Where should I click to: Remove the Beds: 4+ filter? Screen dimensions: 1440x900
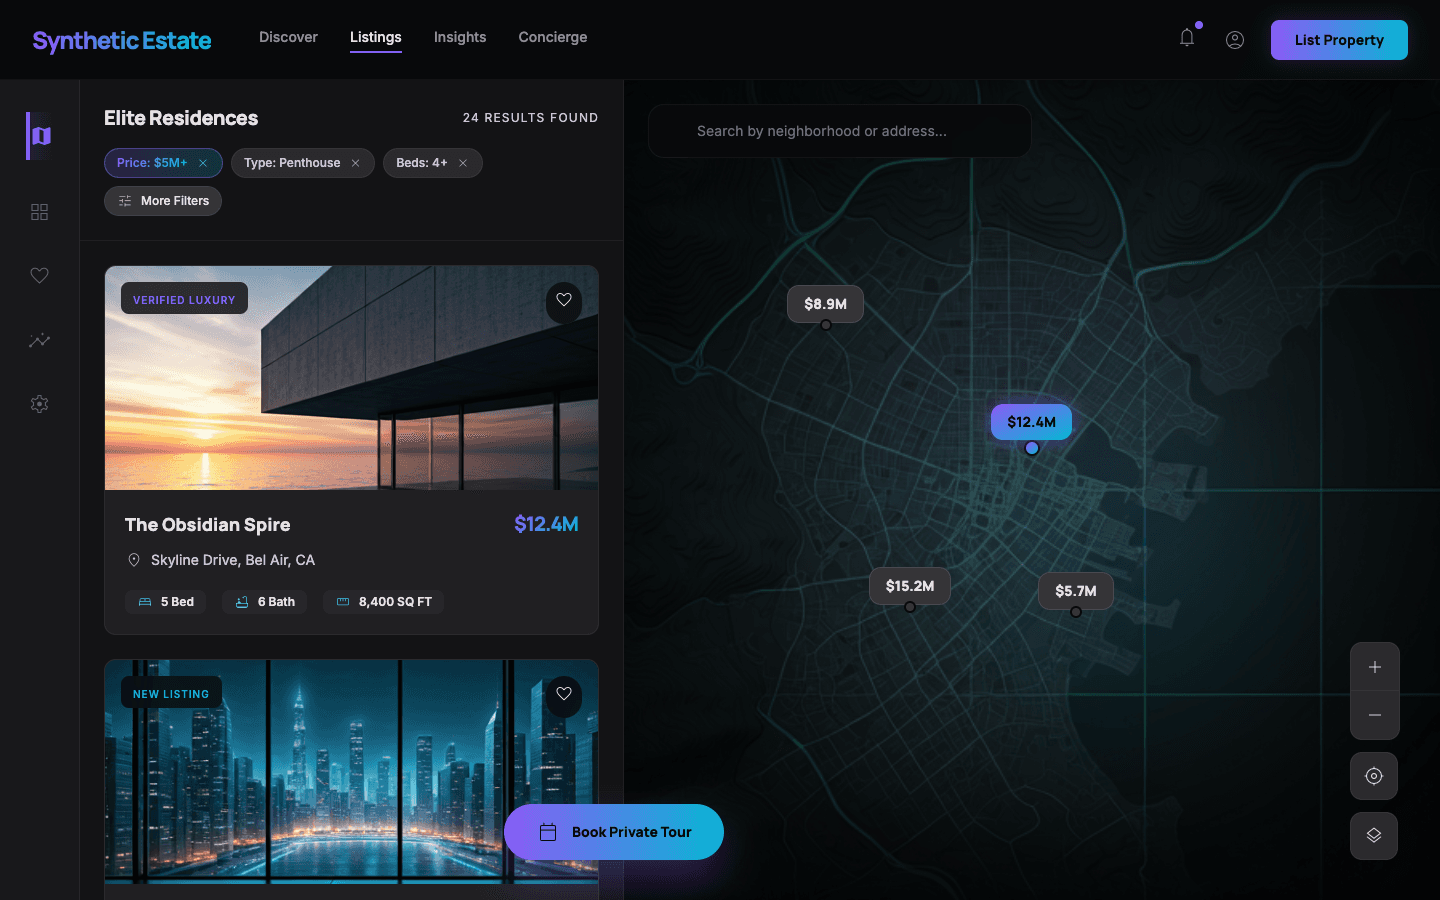tap(463, 163)
